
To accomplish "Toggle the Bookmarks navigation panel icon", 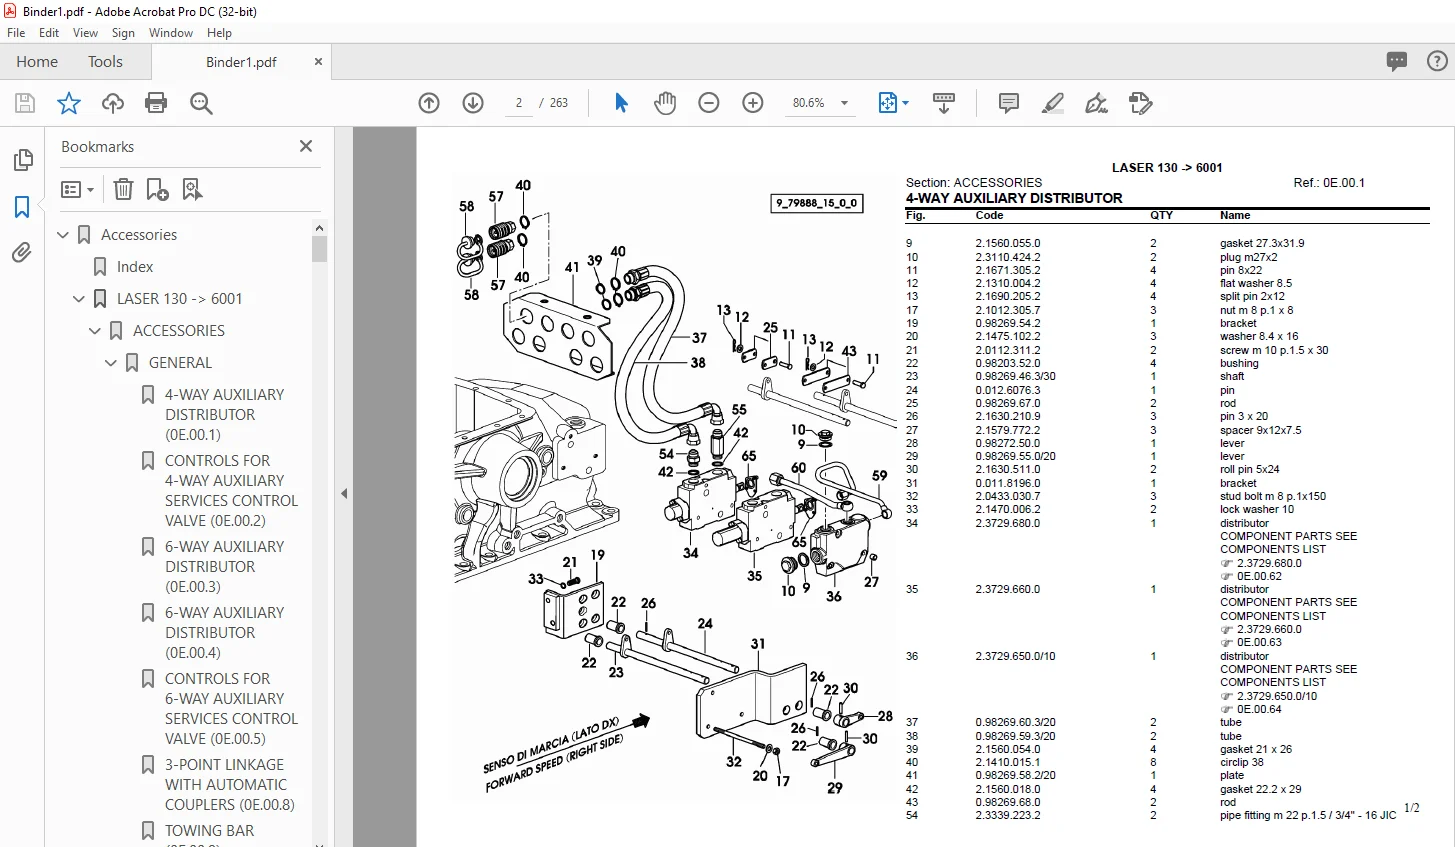I will point(22,207).
